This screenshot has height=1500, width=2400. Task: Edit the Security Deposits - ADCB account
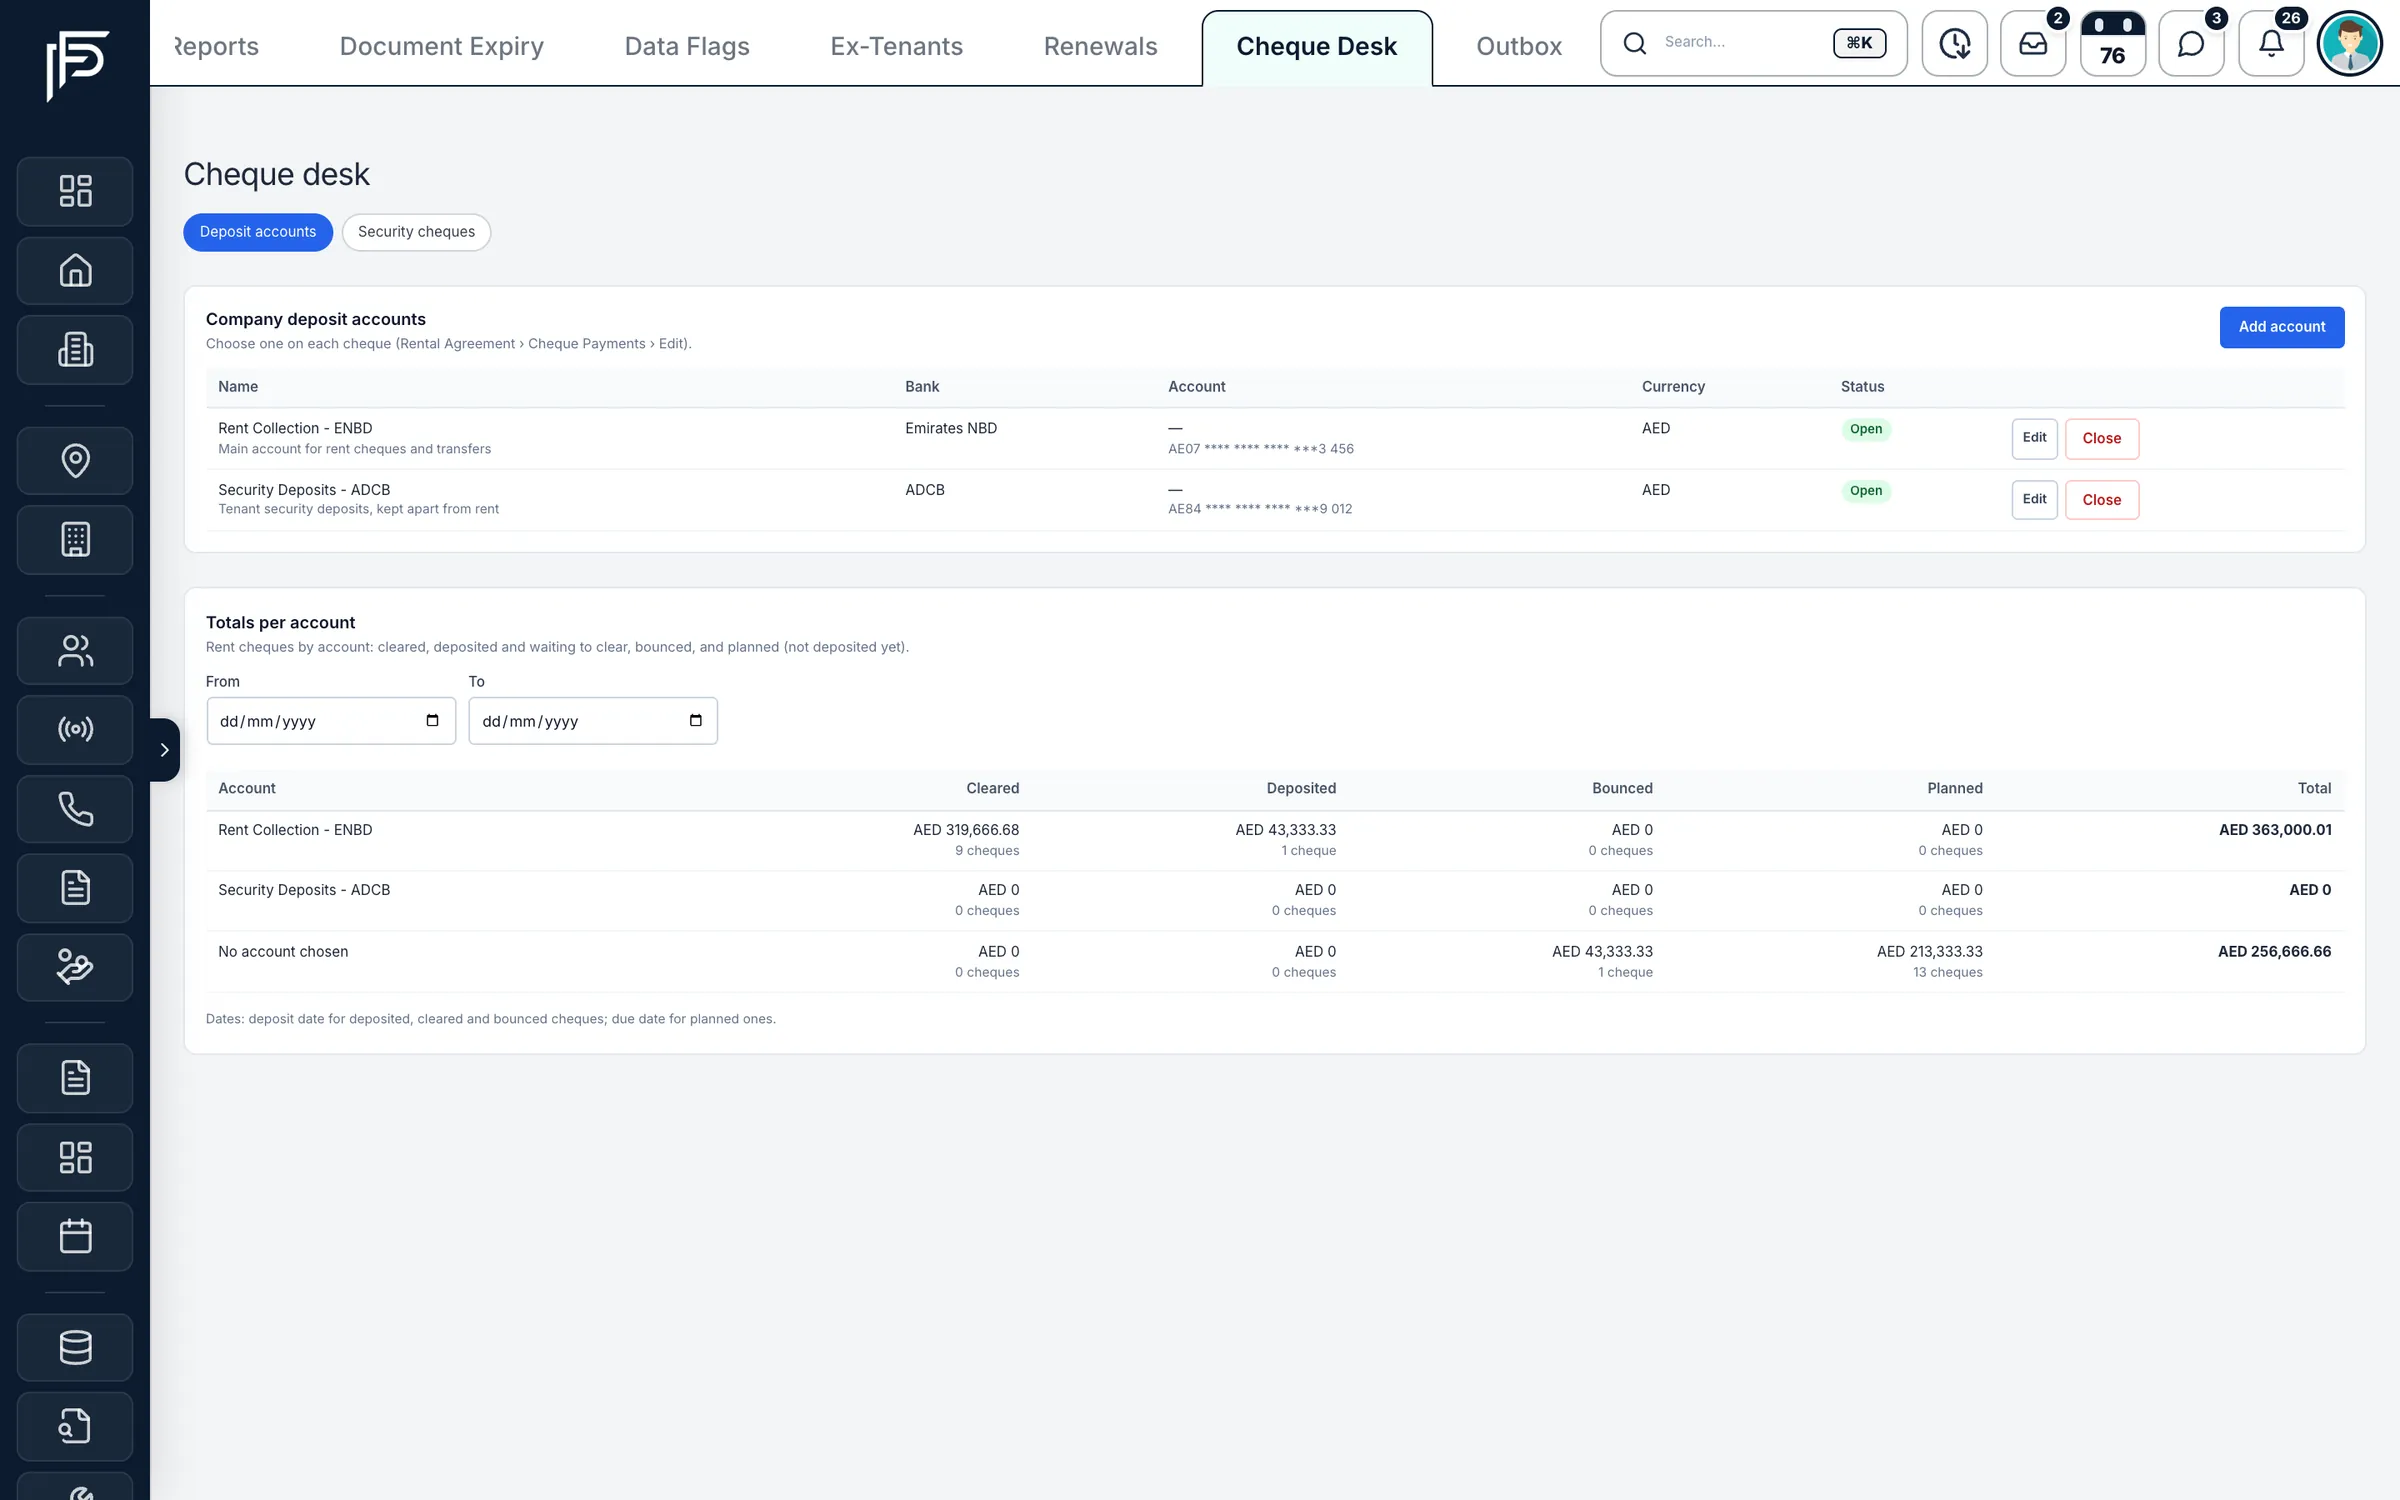click(x=2034, y=499)
